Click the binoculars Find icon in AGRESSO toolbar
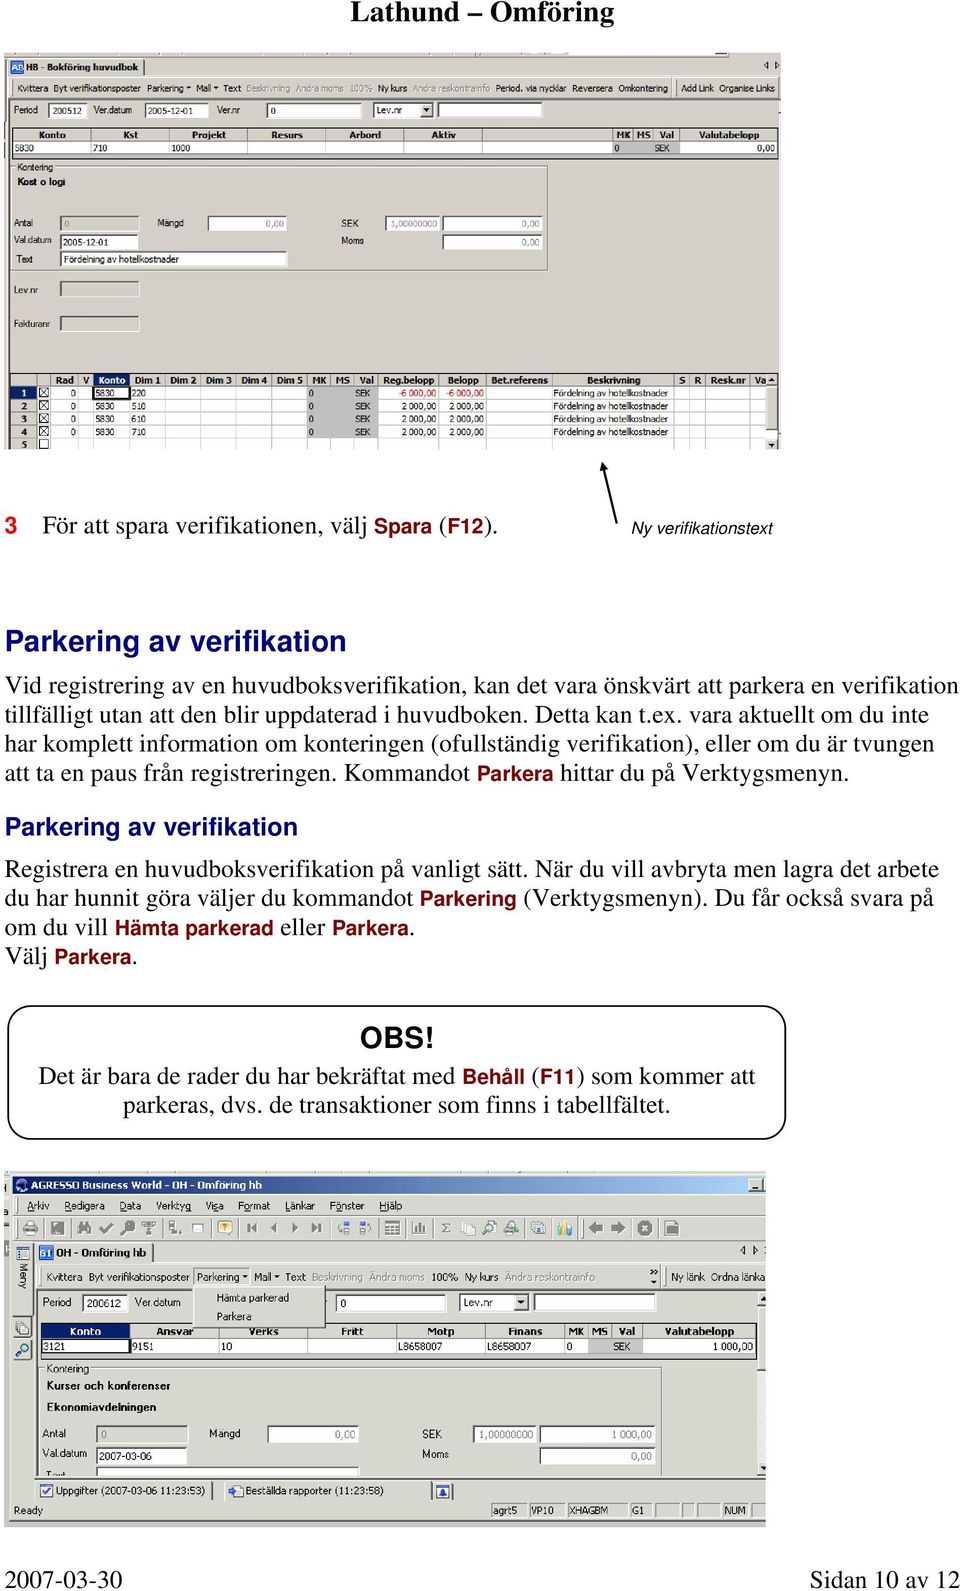Viewport: 960px width, 1591px height. tap(84, 1228)
